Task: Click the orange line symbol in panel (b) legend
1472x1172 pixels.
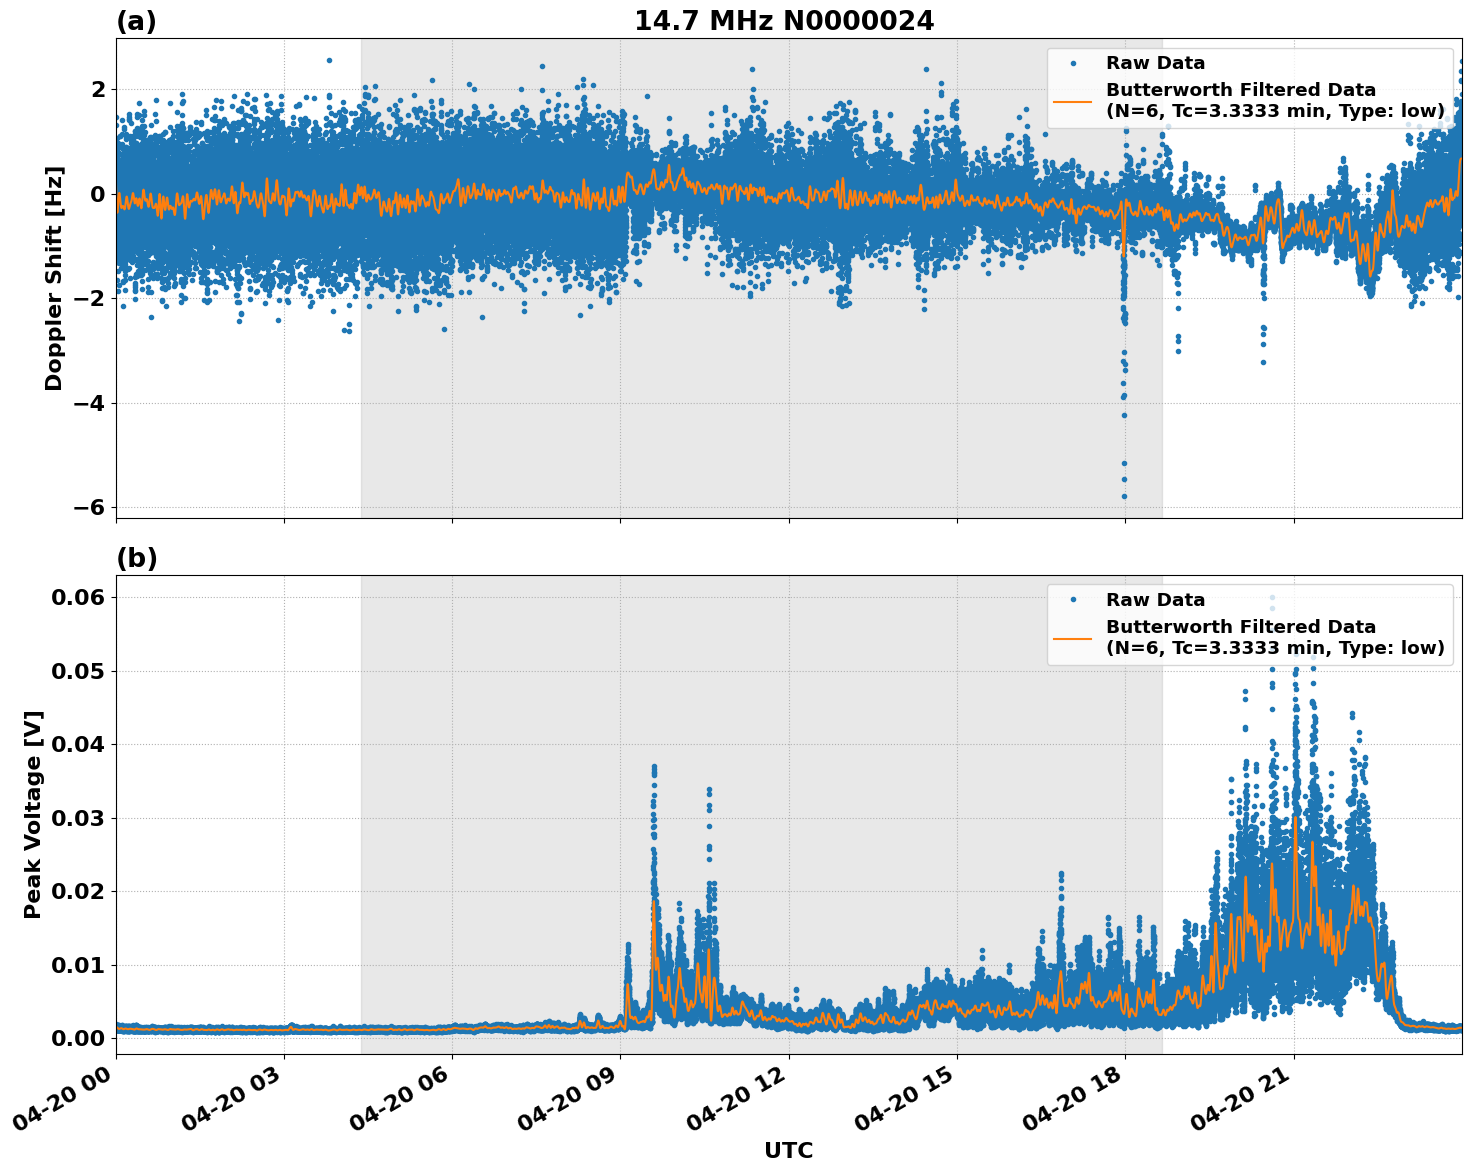Action: click(x=1075, y=638)
